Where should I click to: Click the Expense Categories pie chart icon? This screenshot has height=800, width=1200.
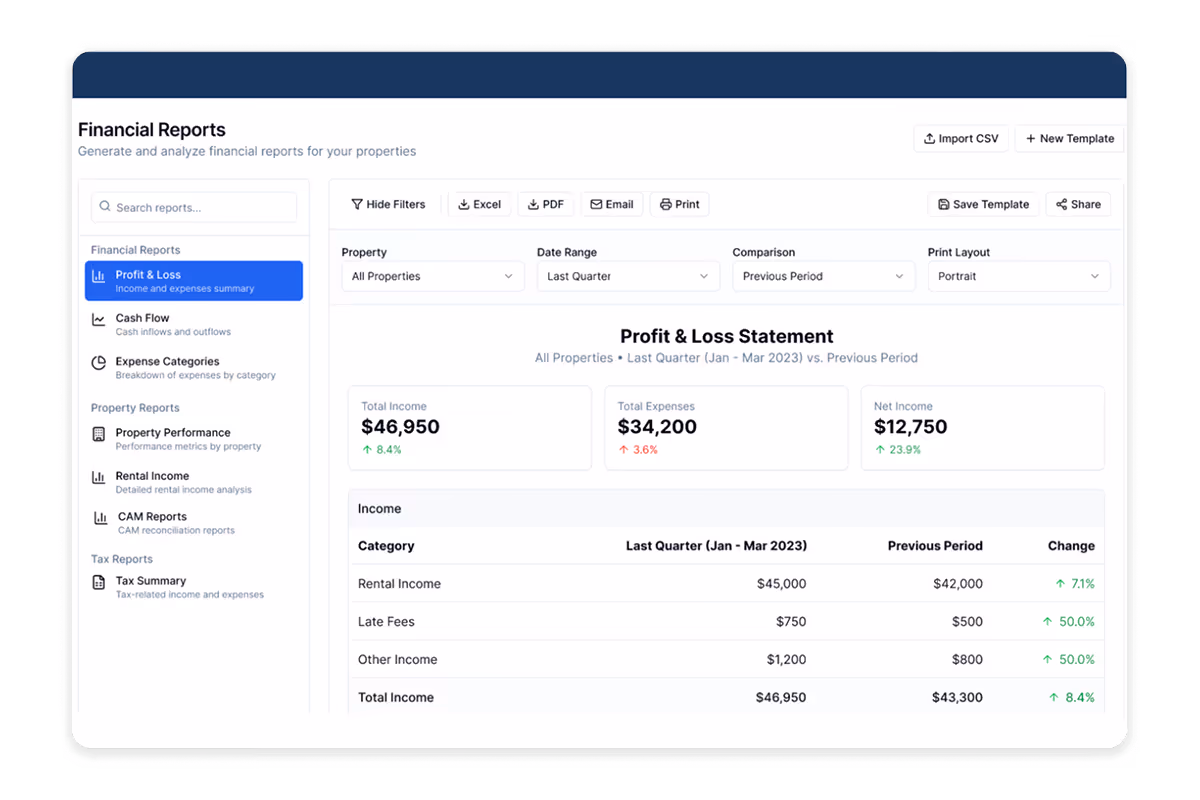(x=99, y=363)
